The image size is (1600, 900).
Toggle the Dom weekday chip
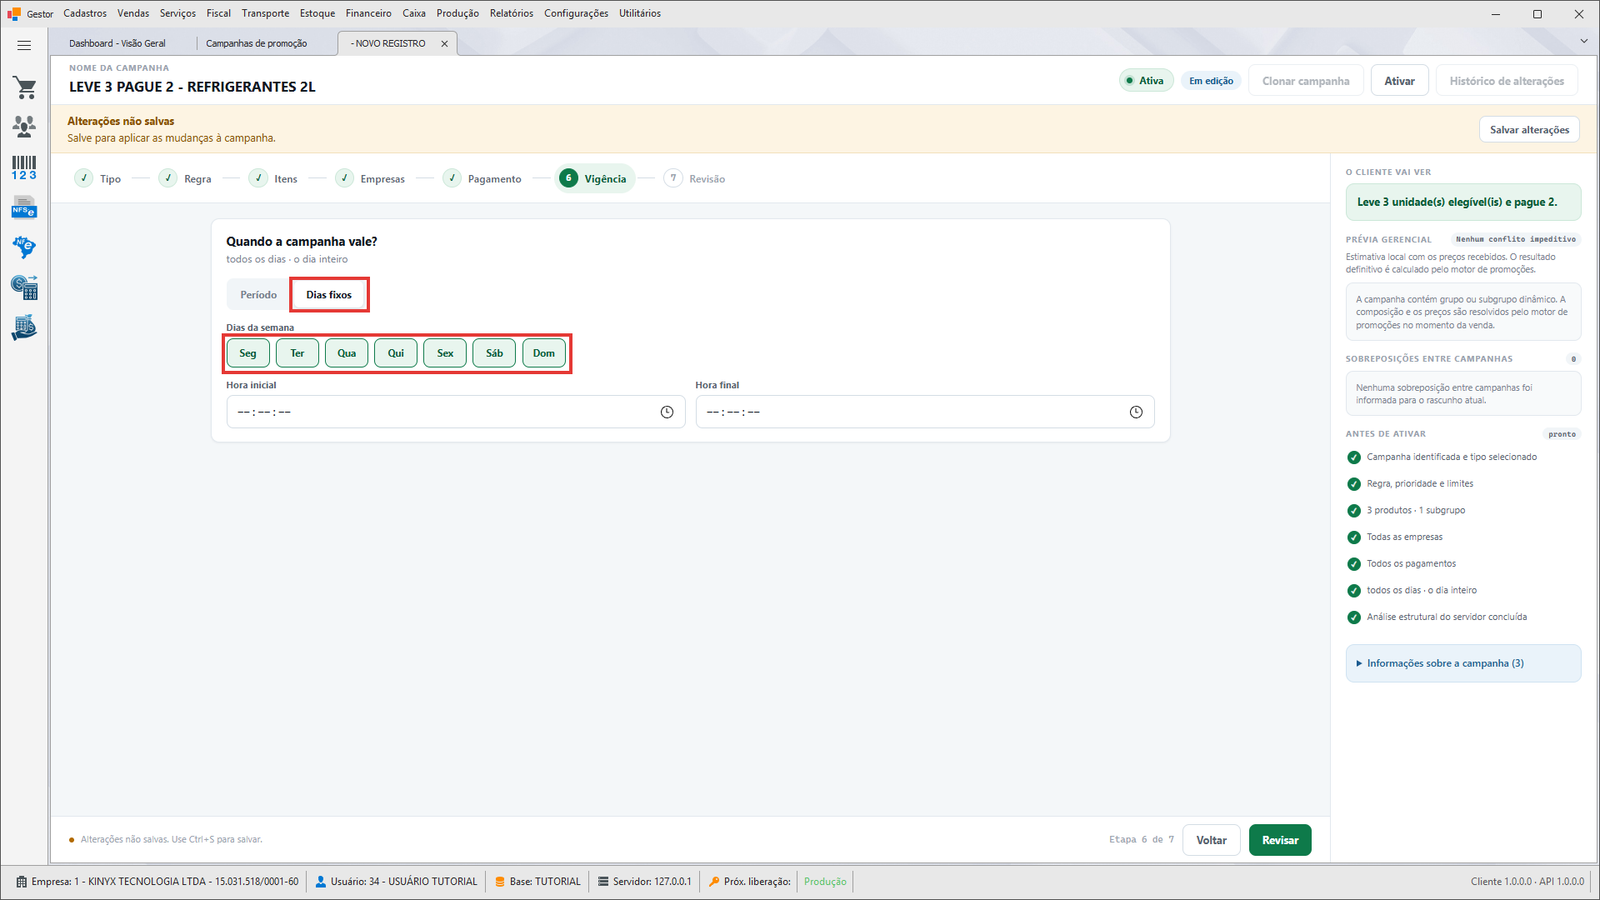tap(544, 353)
